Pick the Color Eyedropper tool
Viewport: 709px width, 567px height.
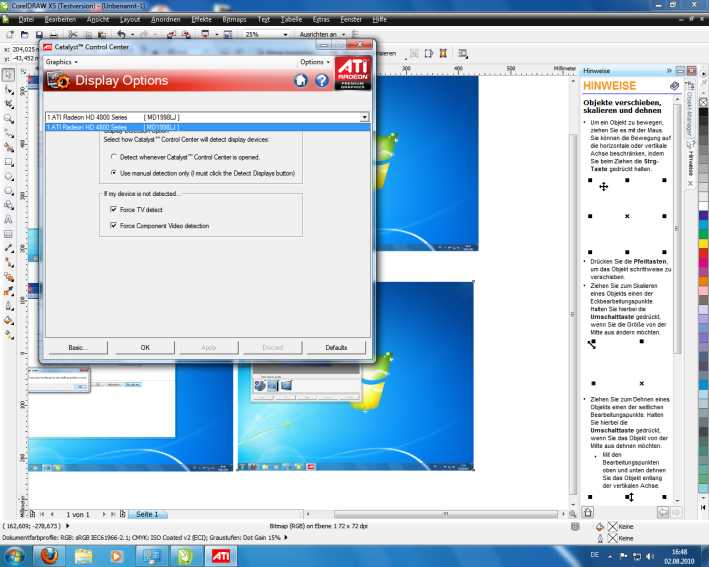click(9, 292)
